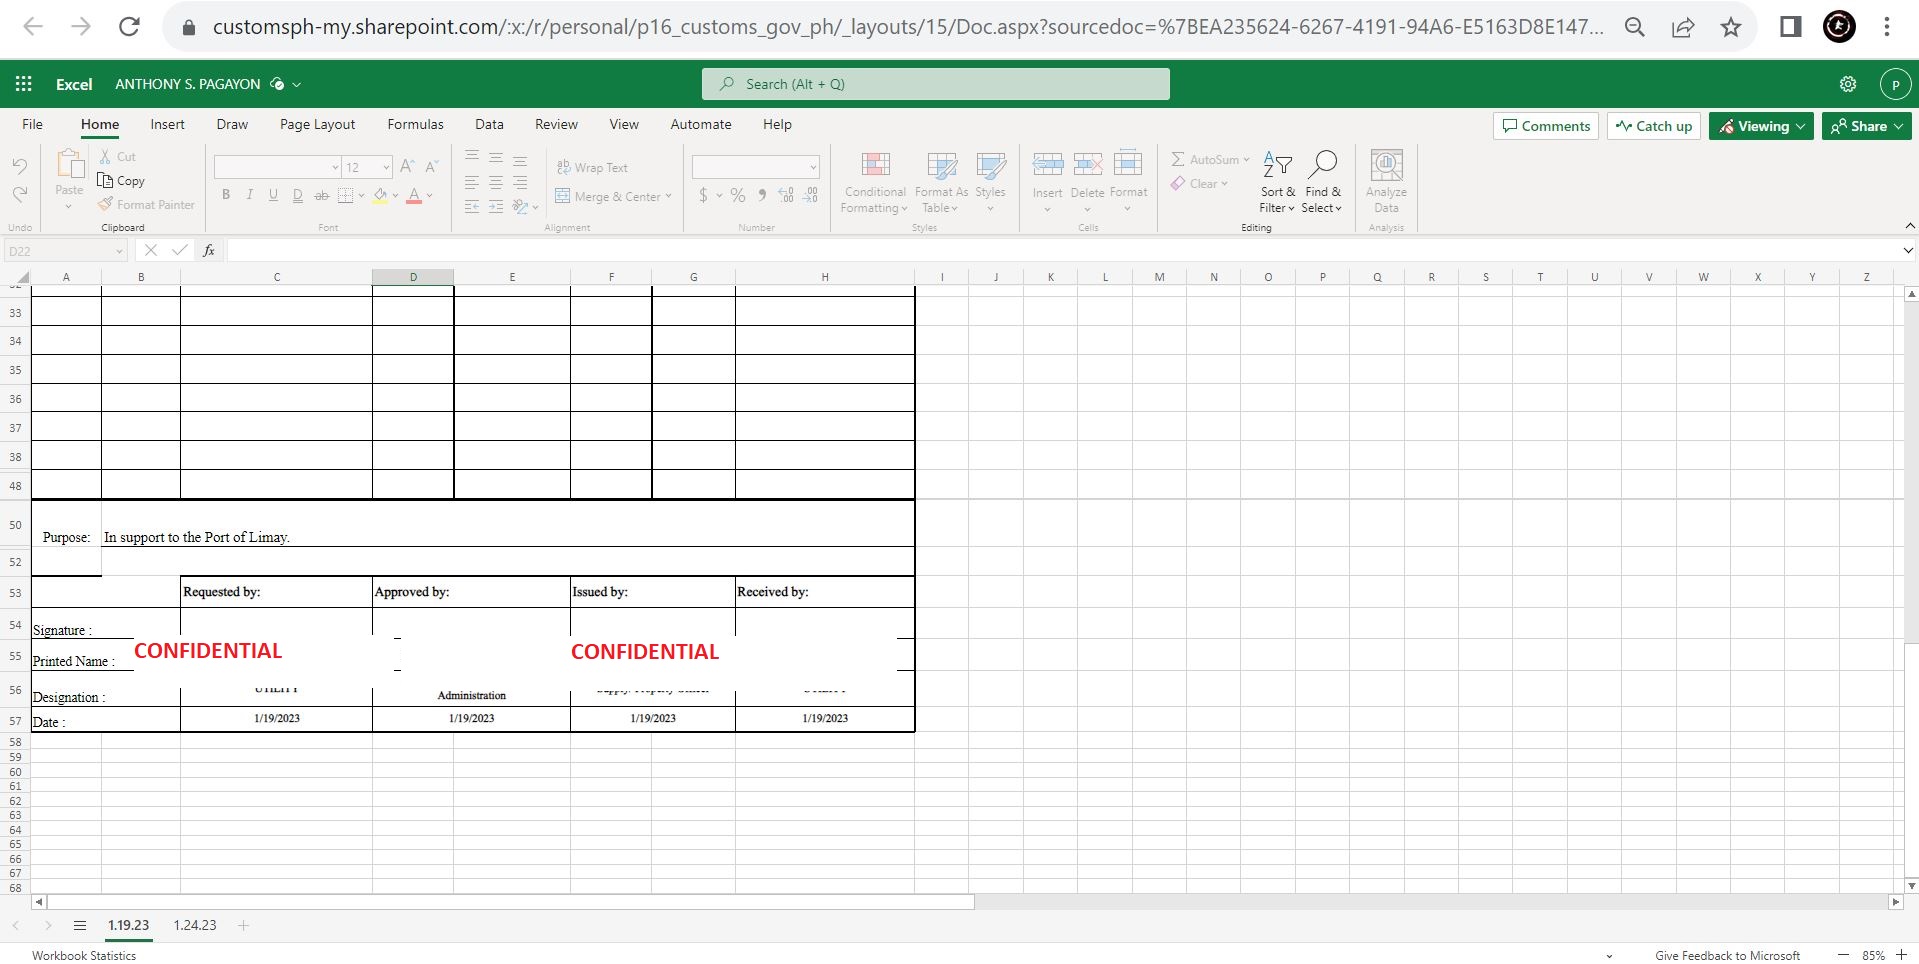
Task: Open the Excel app launcher grid
Action: click(24, 84)
